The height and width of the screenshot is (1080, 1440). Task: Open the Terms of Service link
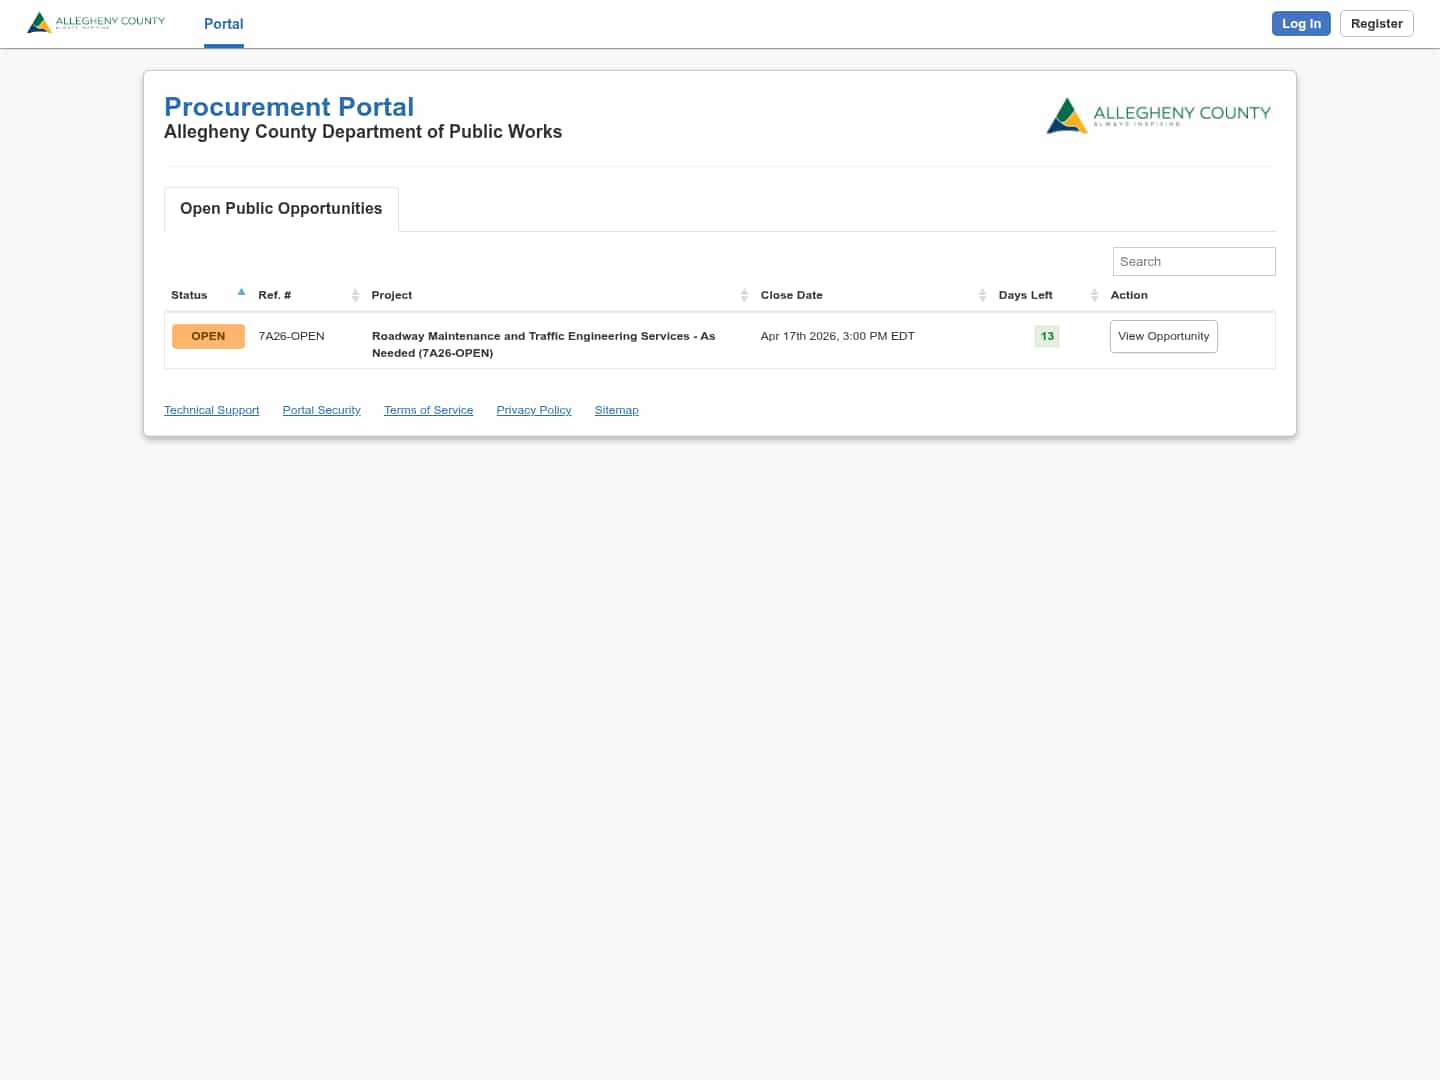click(x=428, y=410)
